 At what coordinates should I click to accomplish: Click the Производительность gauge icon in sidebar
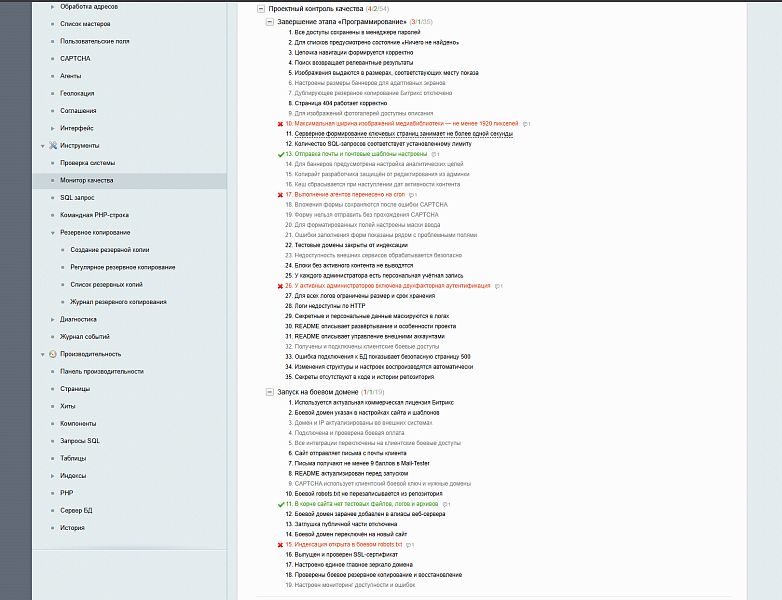pos(53,354)
